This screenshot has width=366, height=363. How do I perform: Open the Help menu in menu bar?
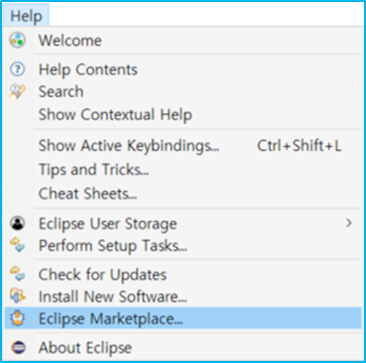click(26, 16)
